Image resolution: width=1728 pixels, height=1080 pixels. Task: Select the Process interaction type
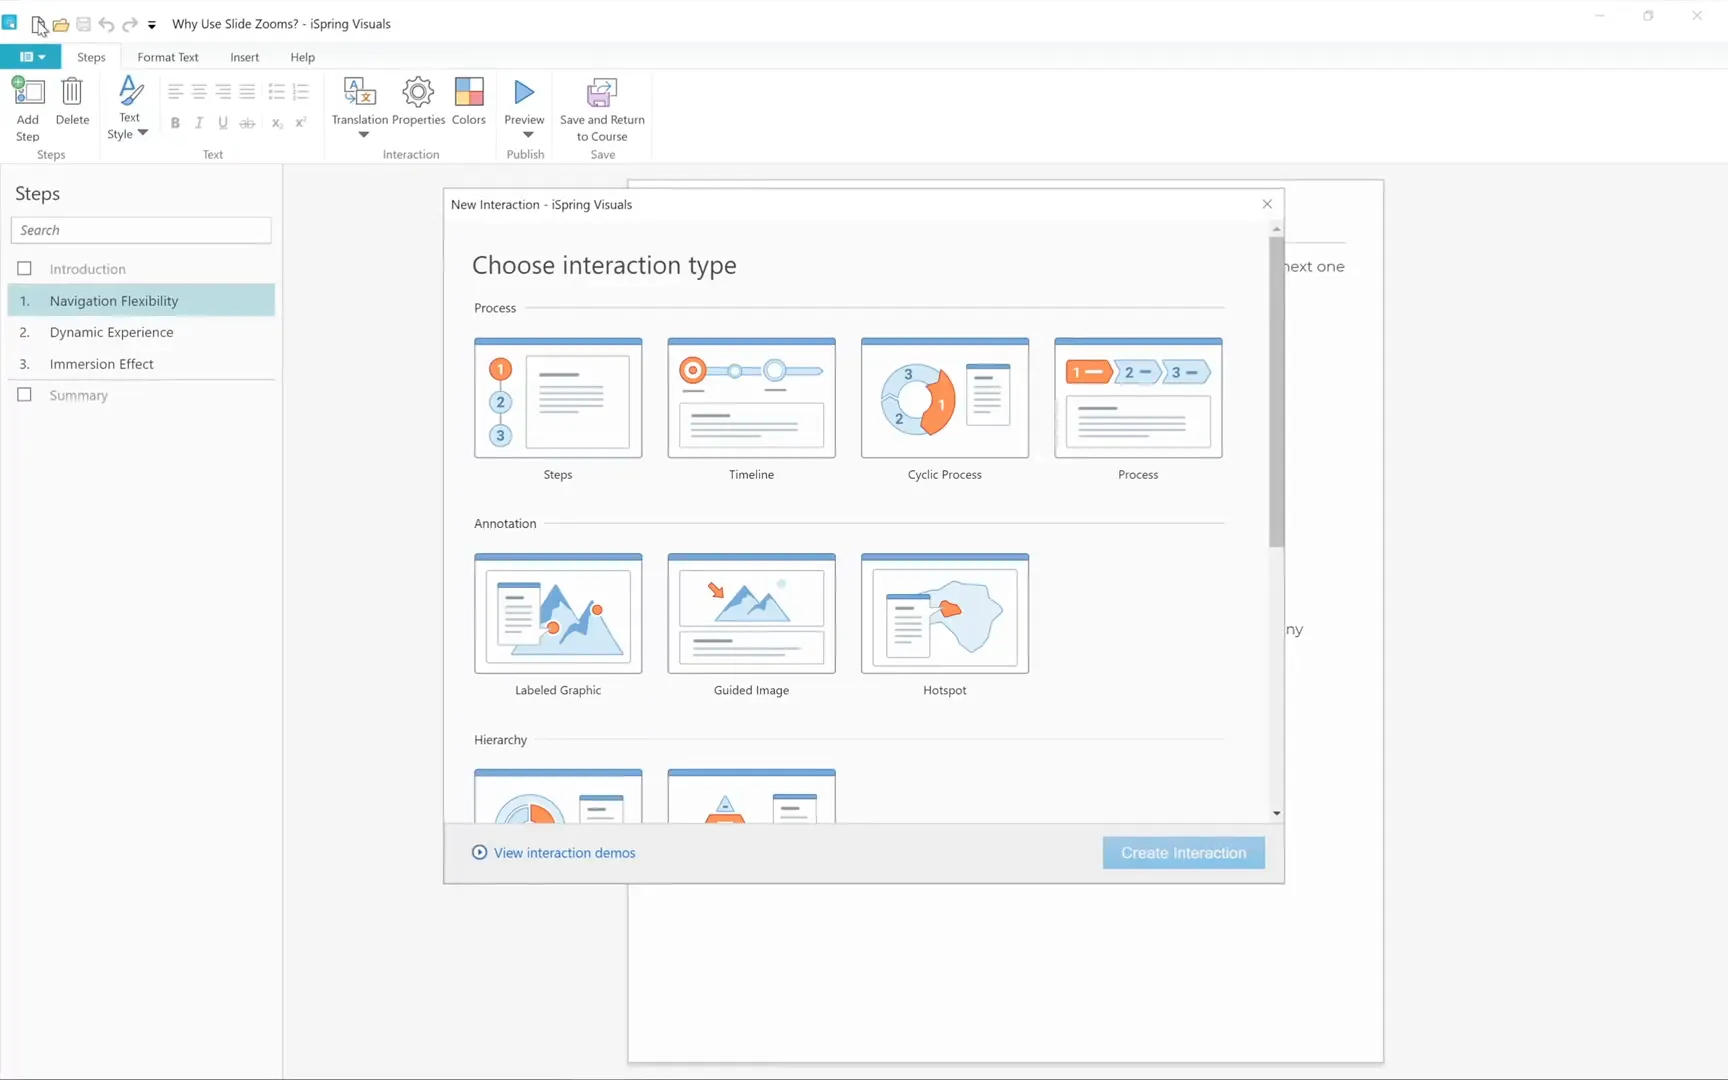1138,398
